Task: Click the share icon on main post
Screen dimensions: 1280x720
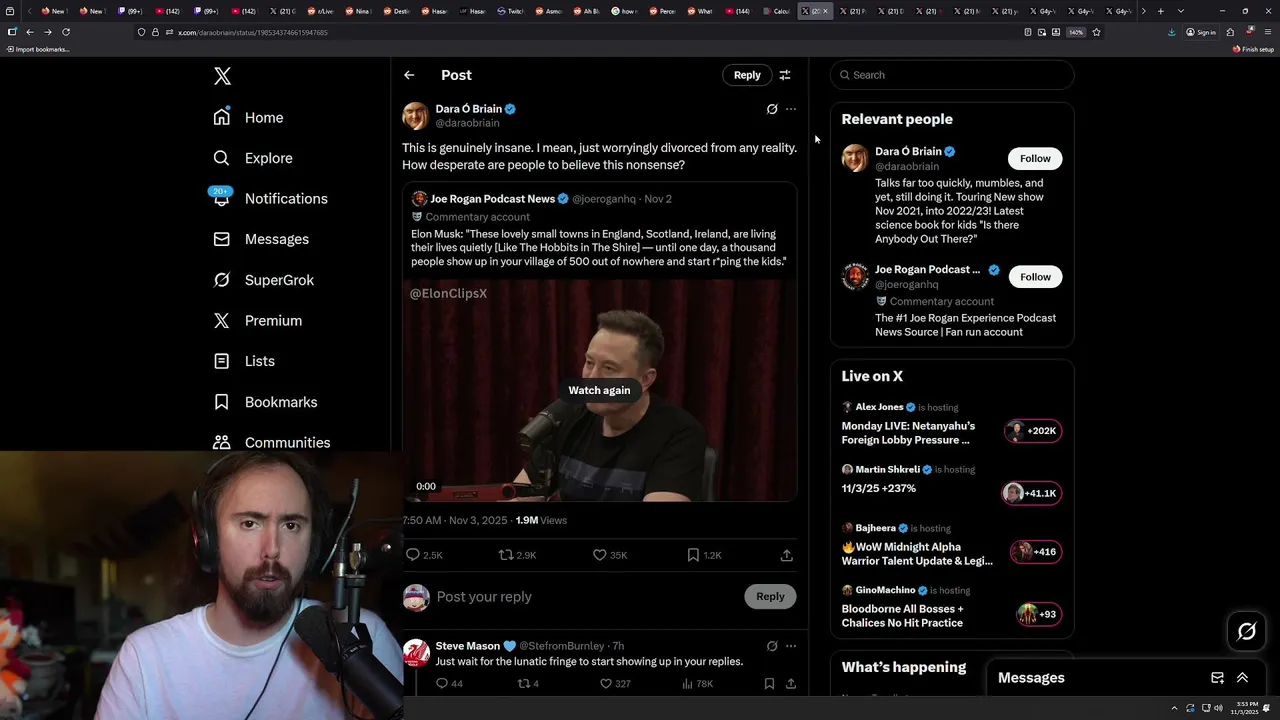Action: [787, 555]
